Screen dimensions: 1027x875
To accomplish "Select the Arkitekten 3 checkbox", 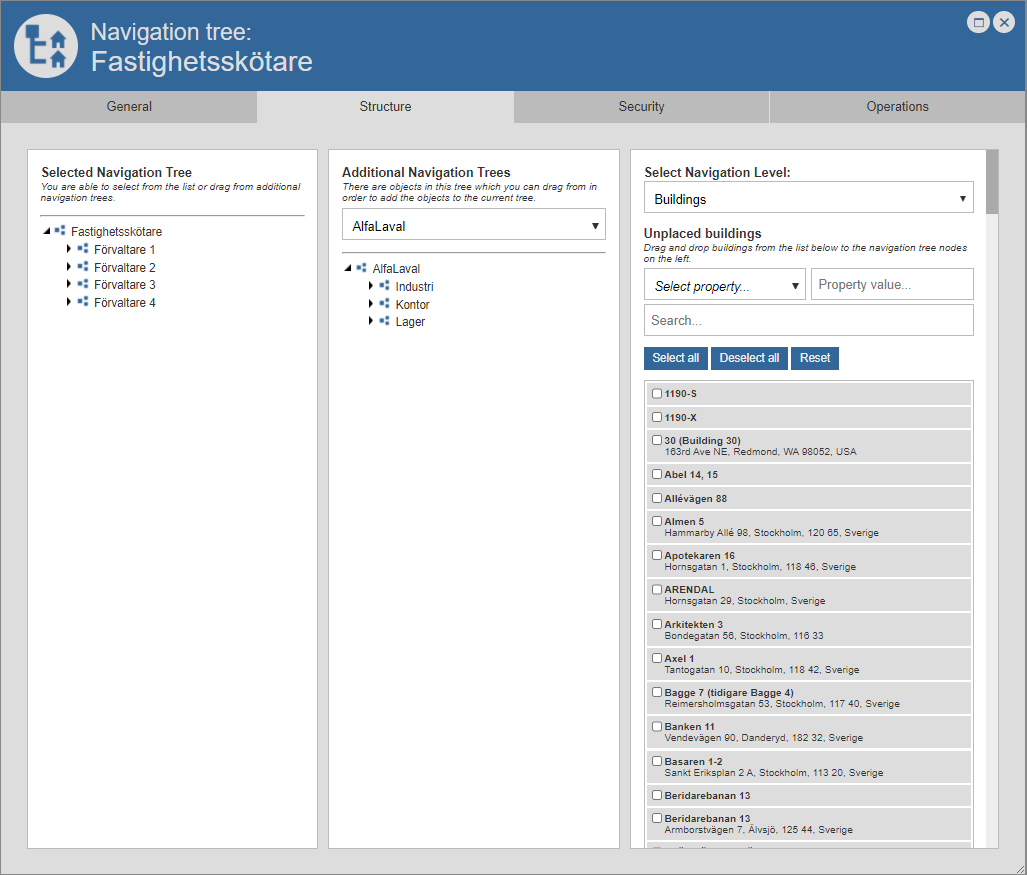I will [657, 624].
